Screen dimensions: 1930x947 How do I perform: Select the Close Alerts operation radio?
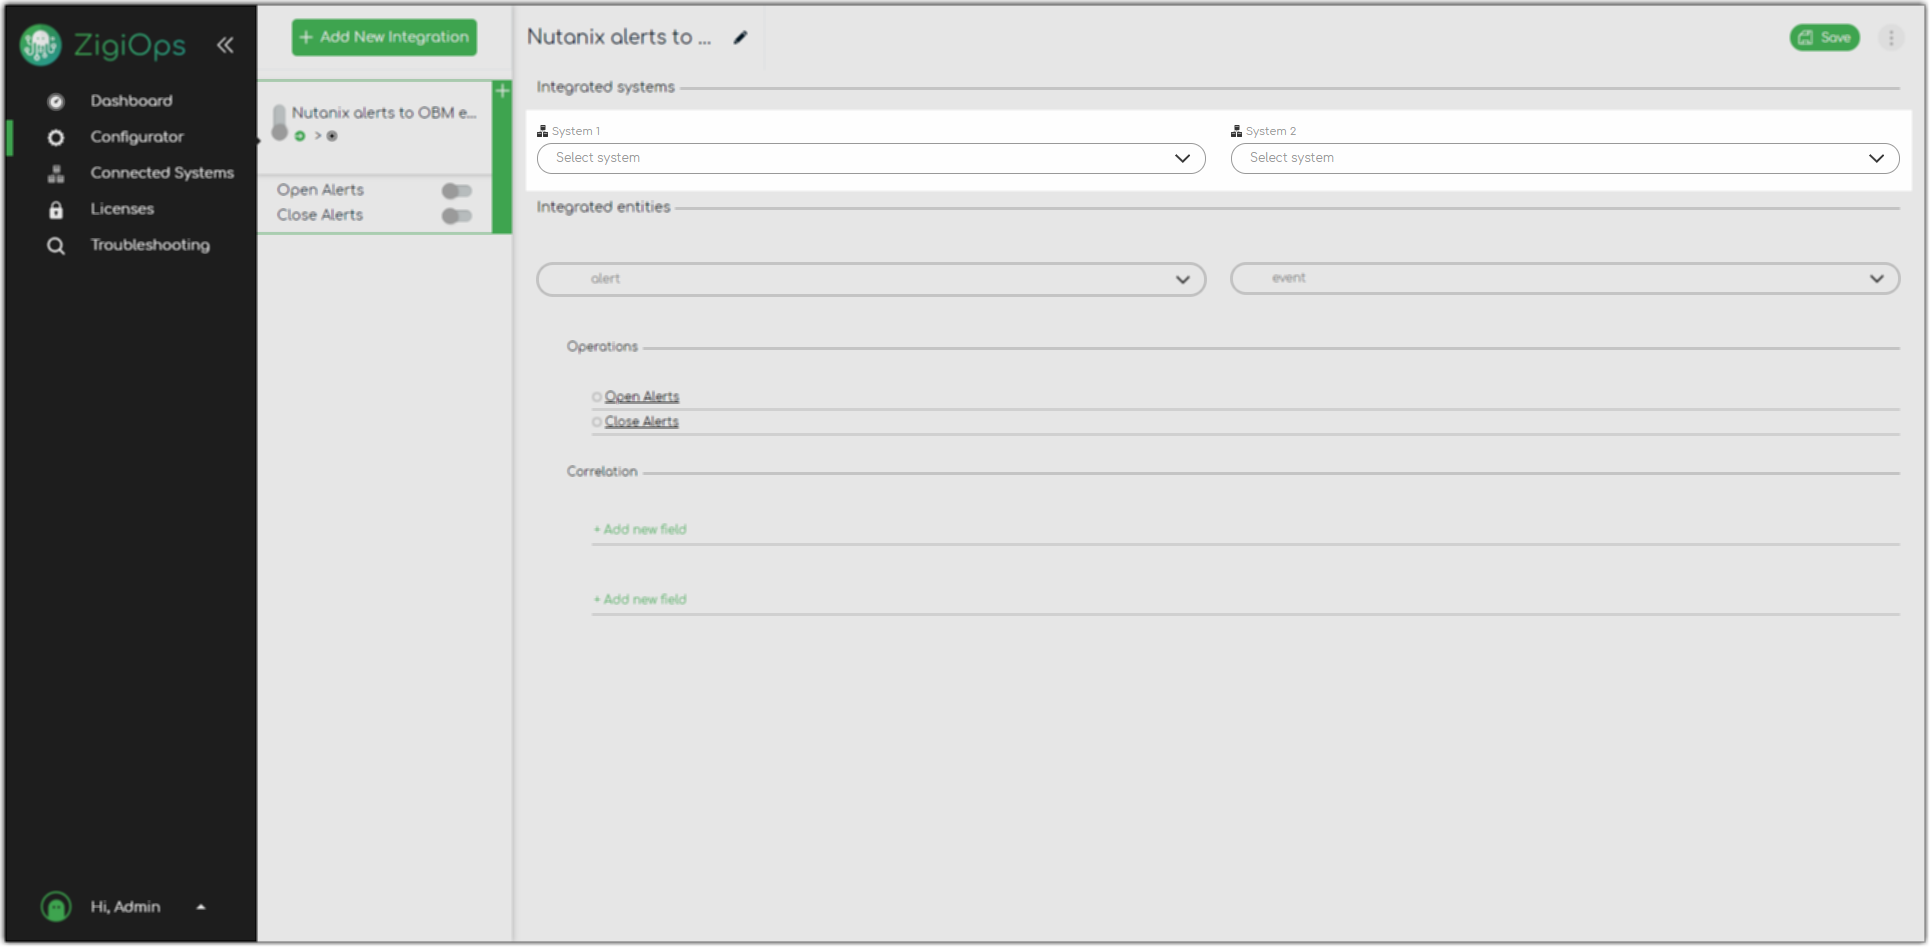tap(597, 422)
